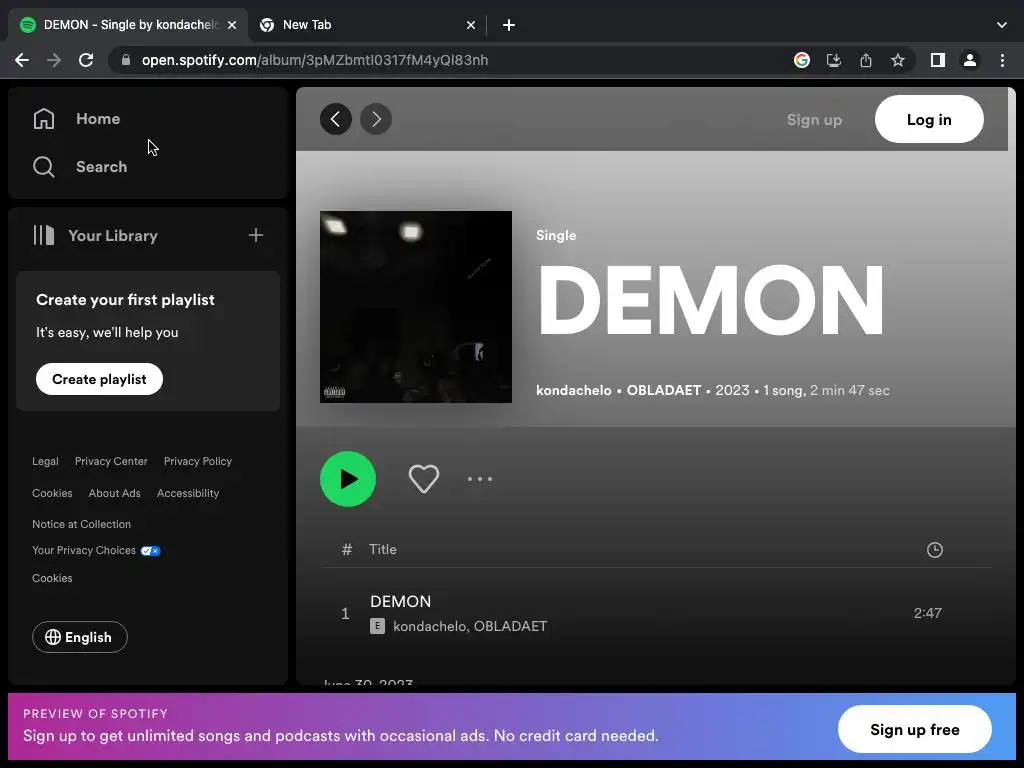
Task: Open Chrome profile menu
Action: tap(970, 60)
